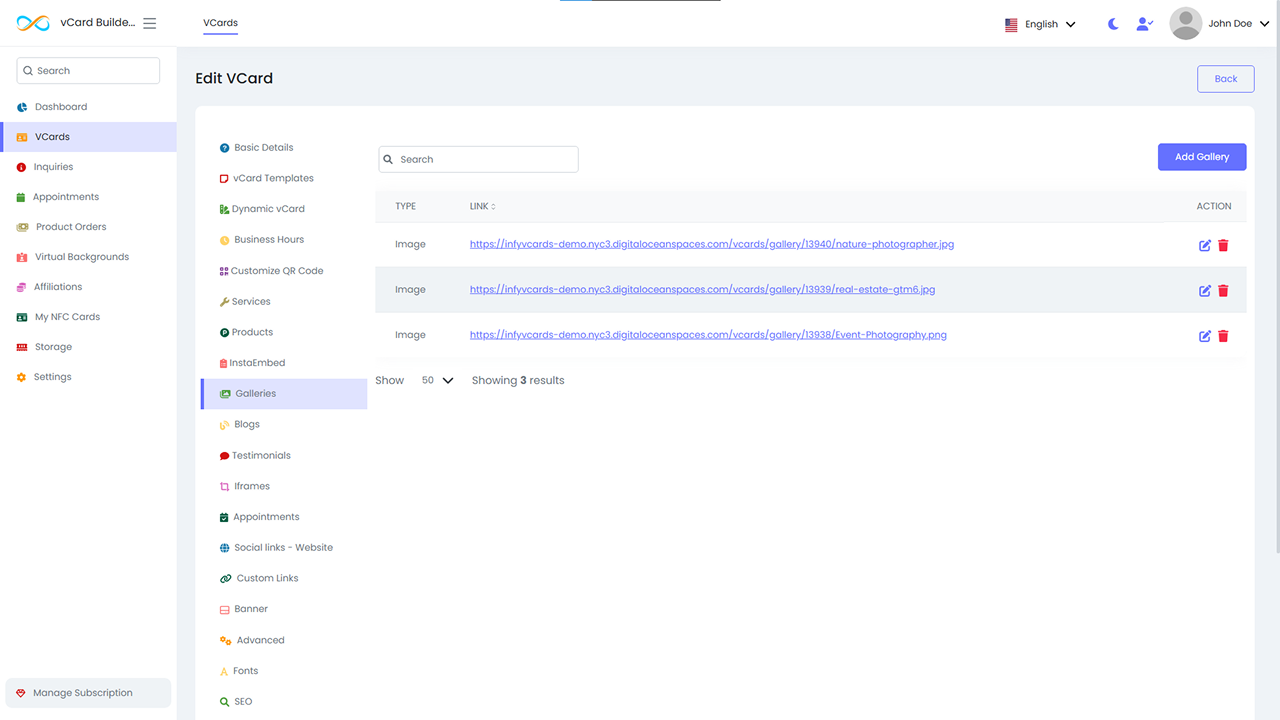The width and height of the screenshot is (1280, 720).
Task: Collapse sidebar with hamburger menu icon
Action: click(150, 23)
